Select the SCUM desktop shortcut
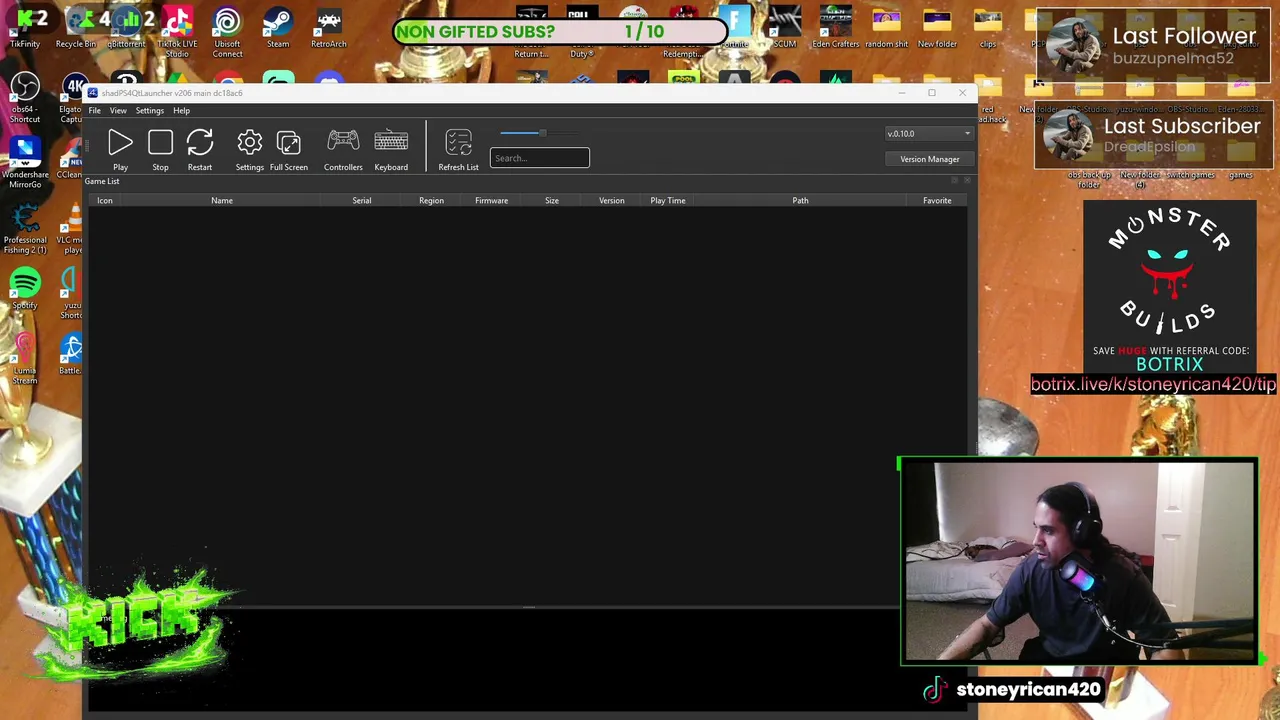 coord(785,28)
